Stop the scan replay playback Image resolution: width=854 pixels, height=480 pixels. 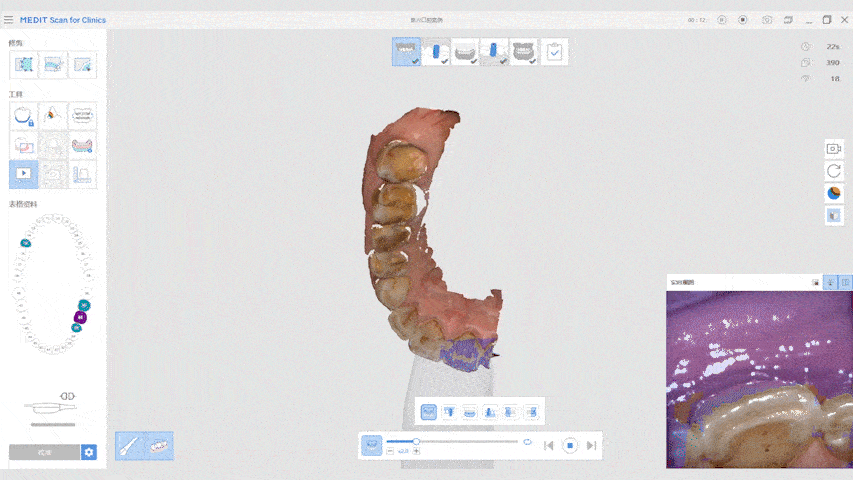point(570,445)
